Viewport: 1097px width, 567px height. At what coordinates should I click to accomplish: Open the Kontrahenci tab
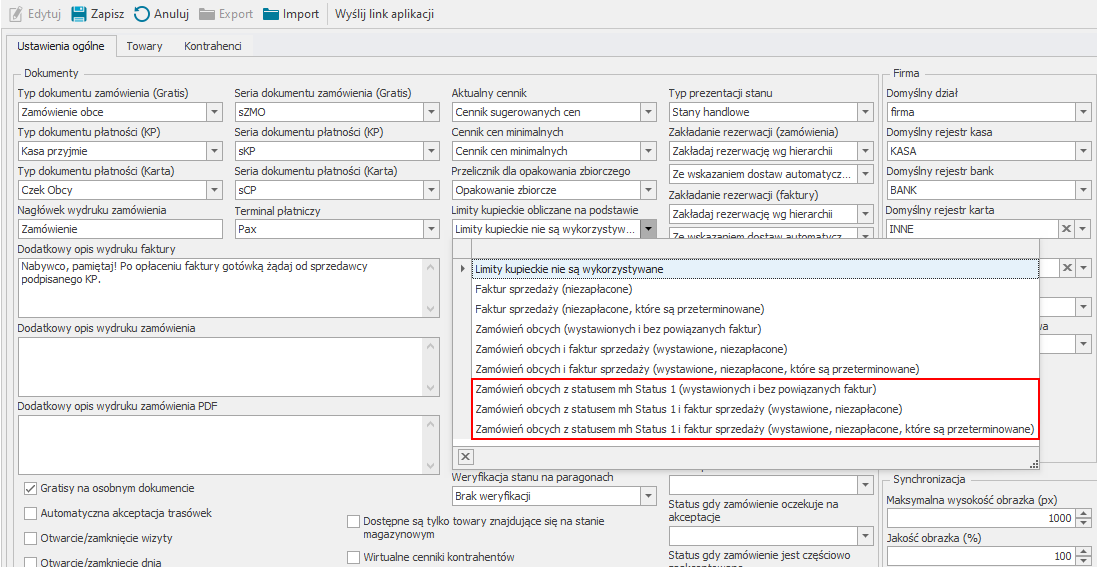212,46
